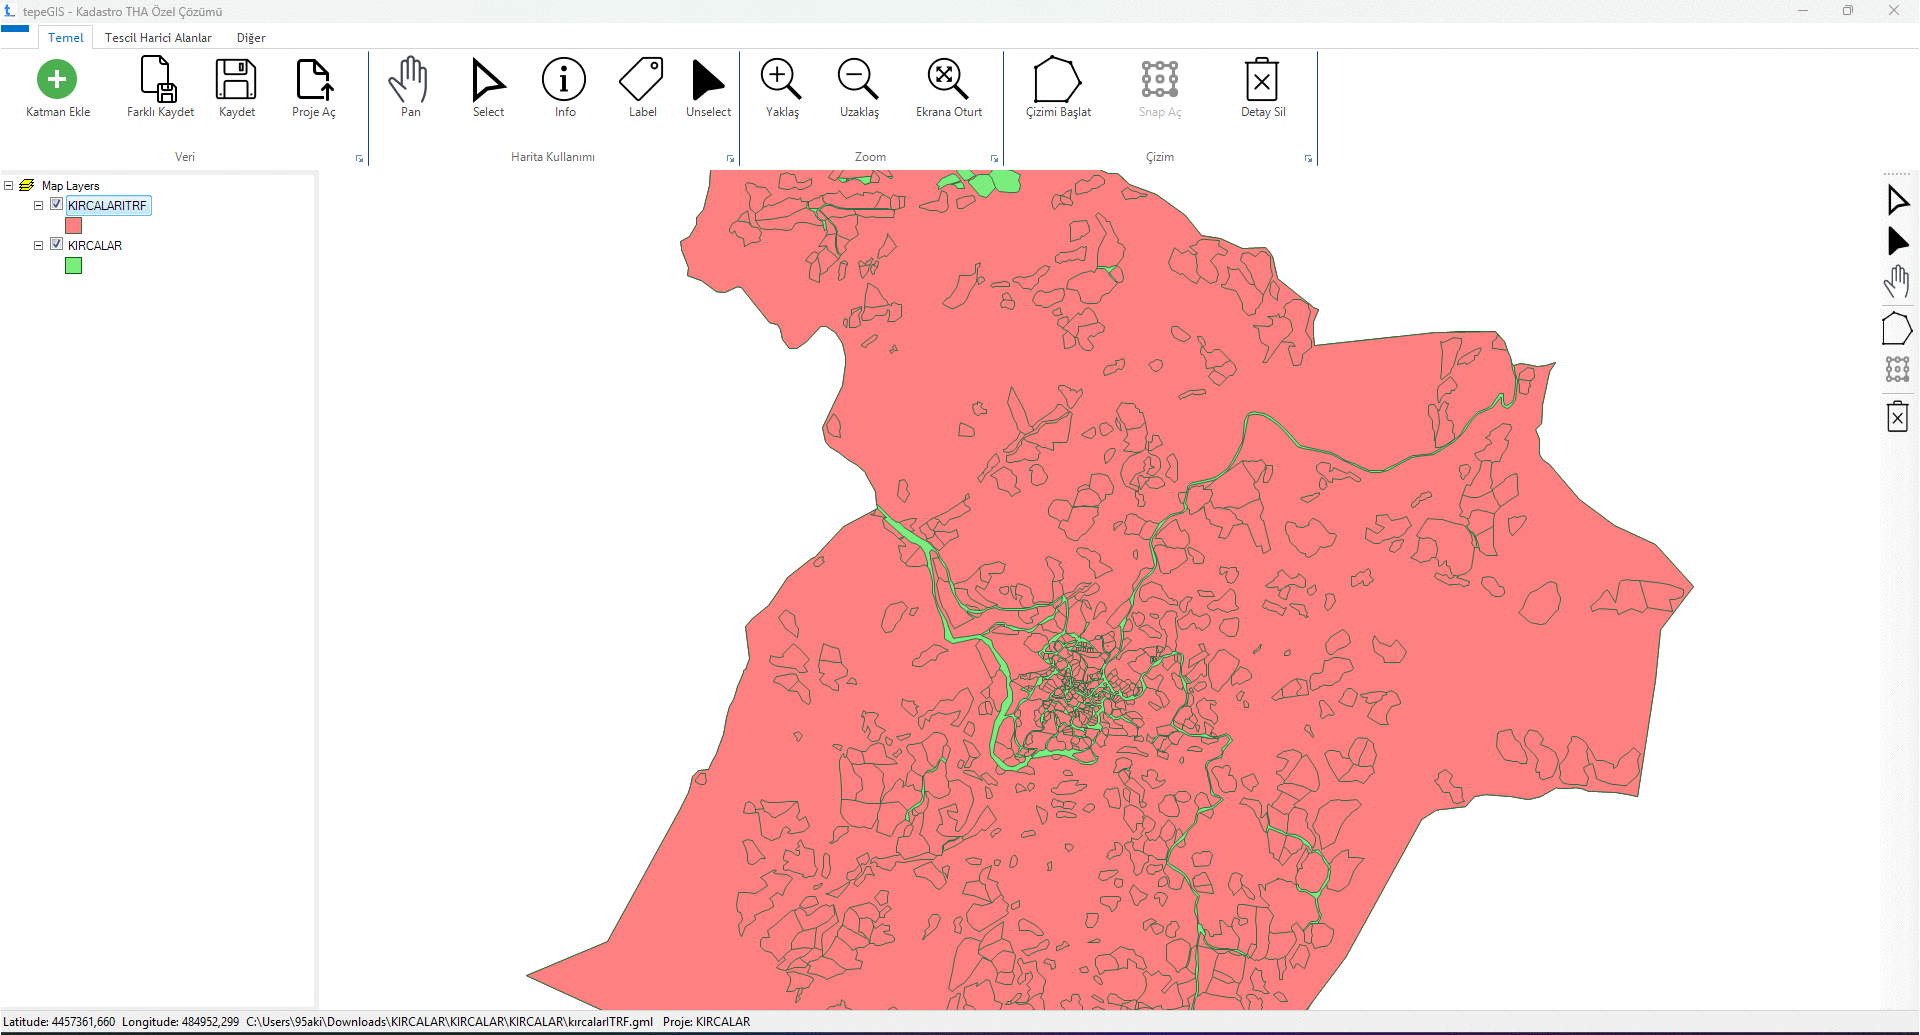The height and width of the screenshot is (1035, 1920).
Task: Click the Kaydet save button
Action: 237,80
